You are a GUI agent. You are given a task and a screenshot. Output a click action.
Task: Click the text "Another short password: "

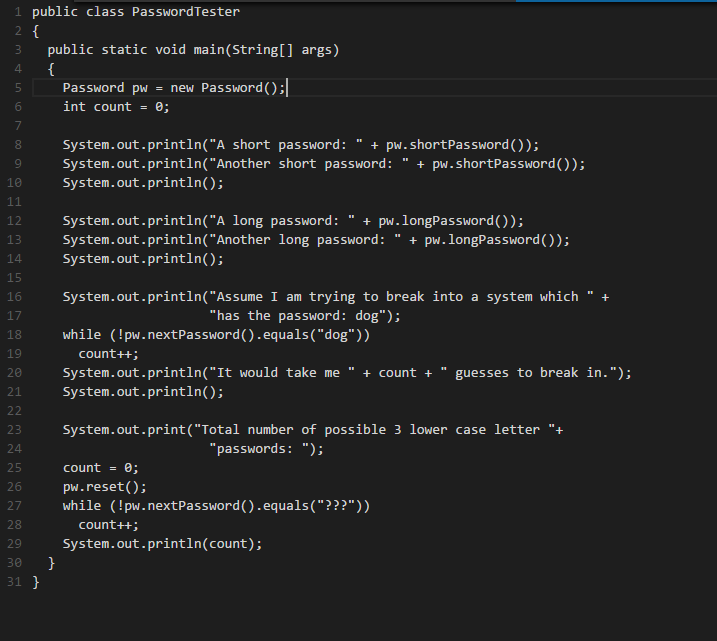click(x=309, y=164)
